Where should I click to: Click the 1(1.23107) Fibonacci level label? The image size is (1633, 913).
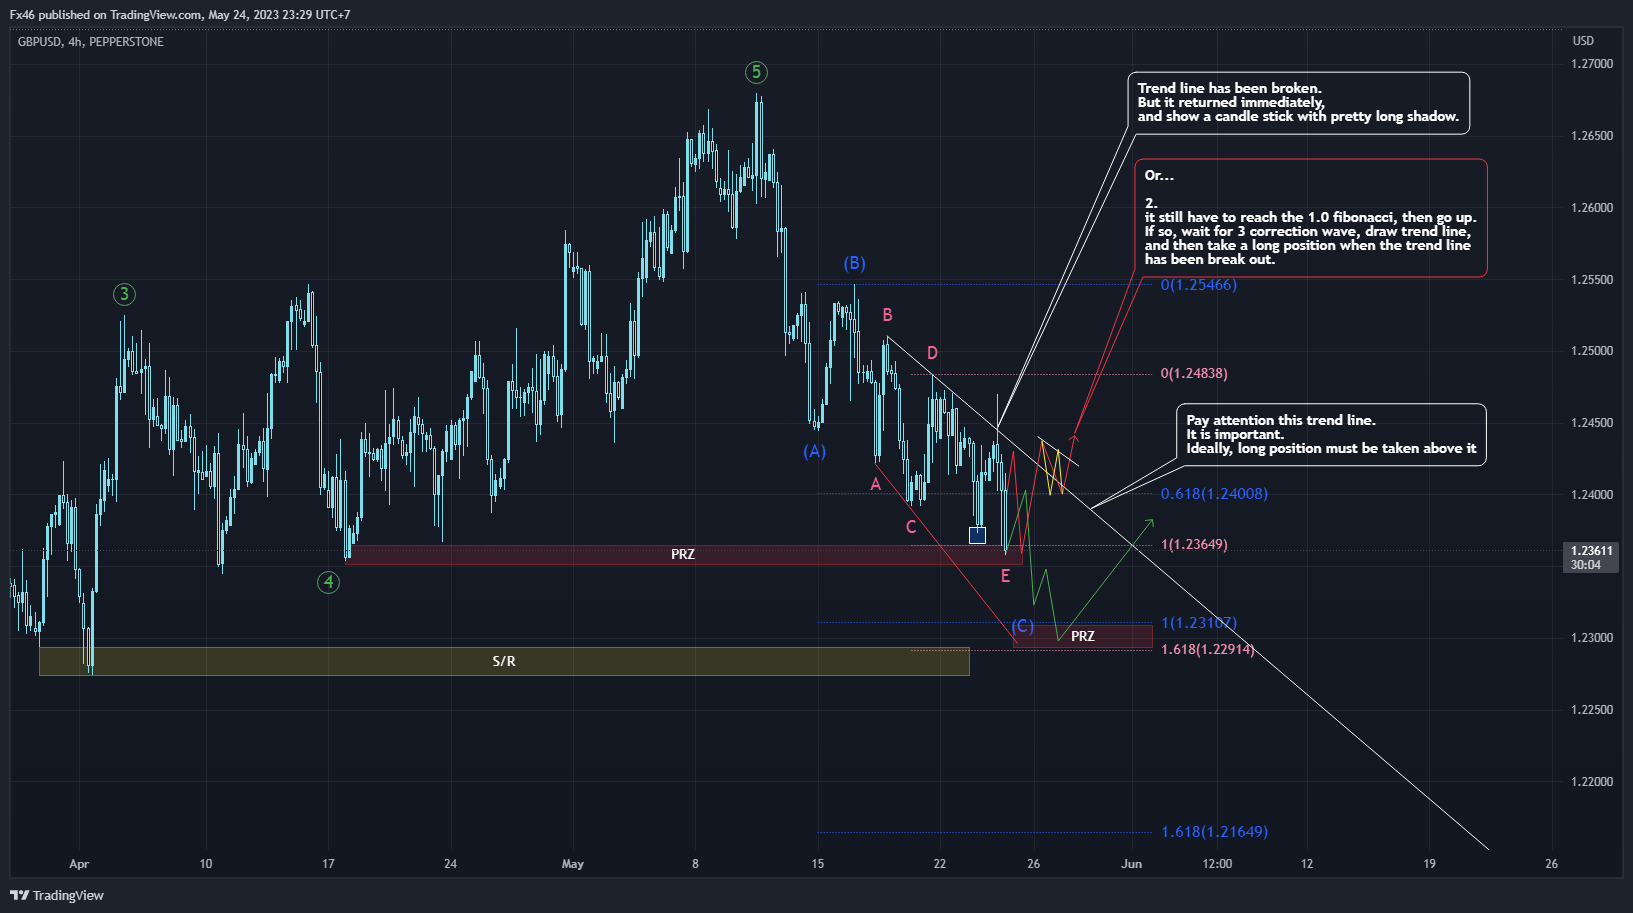pos(1198,623)
